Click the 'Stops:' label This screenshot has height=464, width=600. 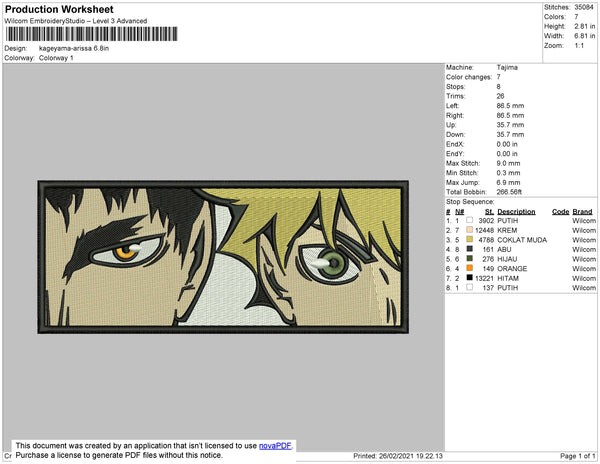tap(455, 86)
